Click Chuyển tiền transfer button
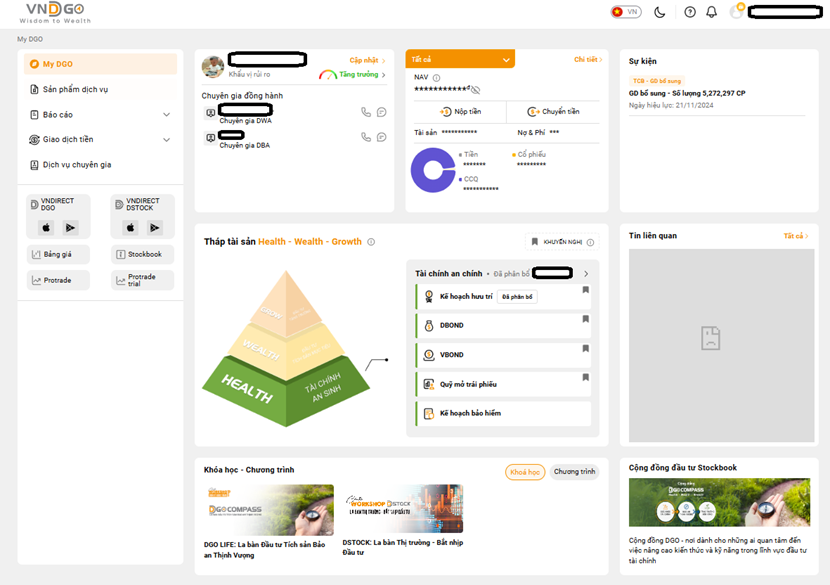Viewport: 830px width, 585px height. click(x=553, y=112)
